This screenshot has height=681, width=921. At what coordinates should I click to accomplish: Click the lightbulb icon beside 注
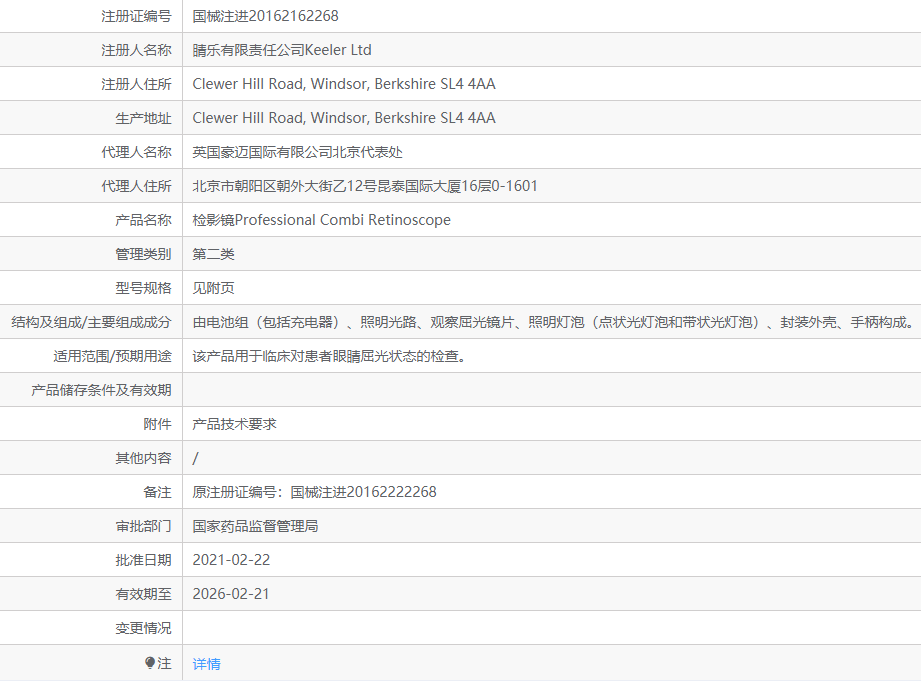click(x=150, y=663)
